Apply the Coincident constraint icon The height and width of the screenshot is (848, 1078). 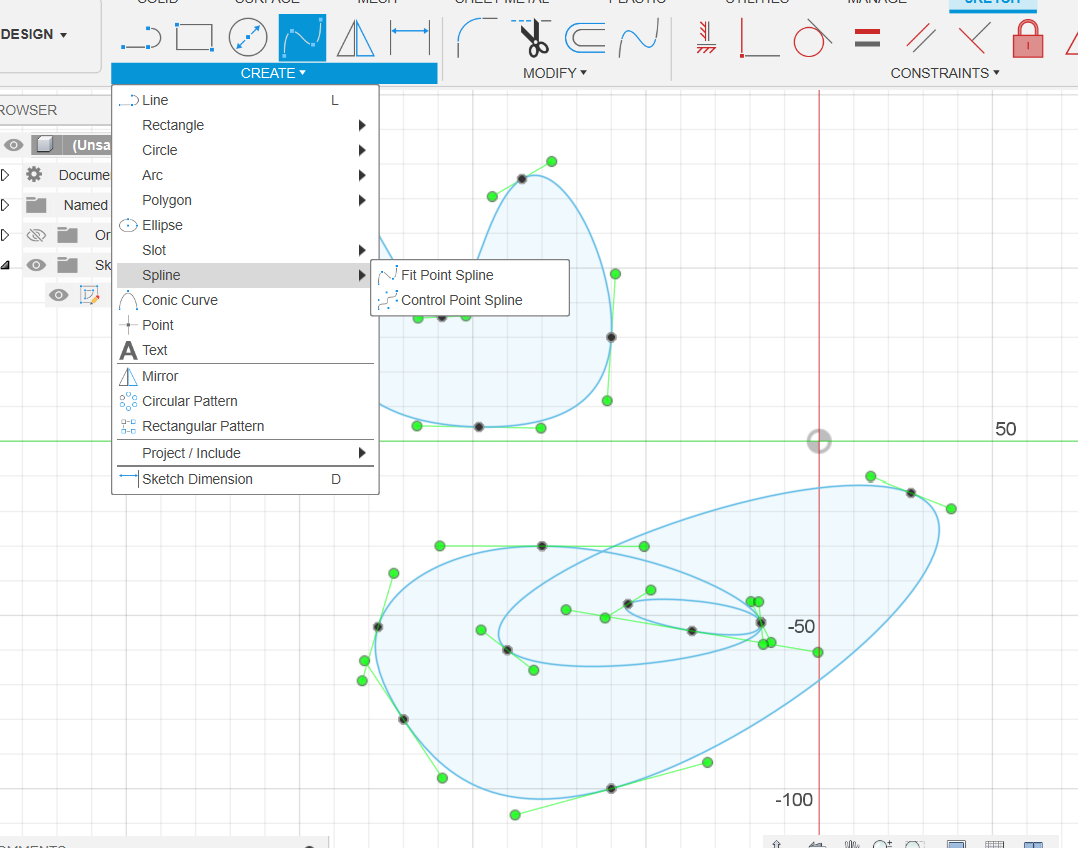click(x=759, y=38)
